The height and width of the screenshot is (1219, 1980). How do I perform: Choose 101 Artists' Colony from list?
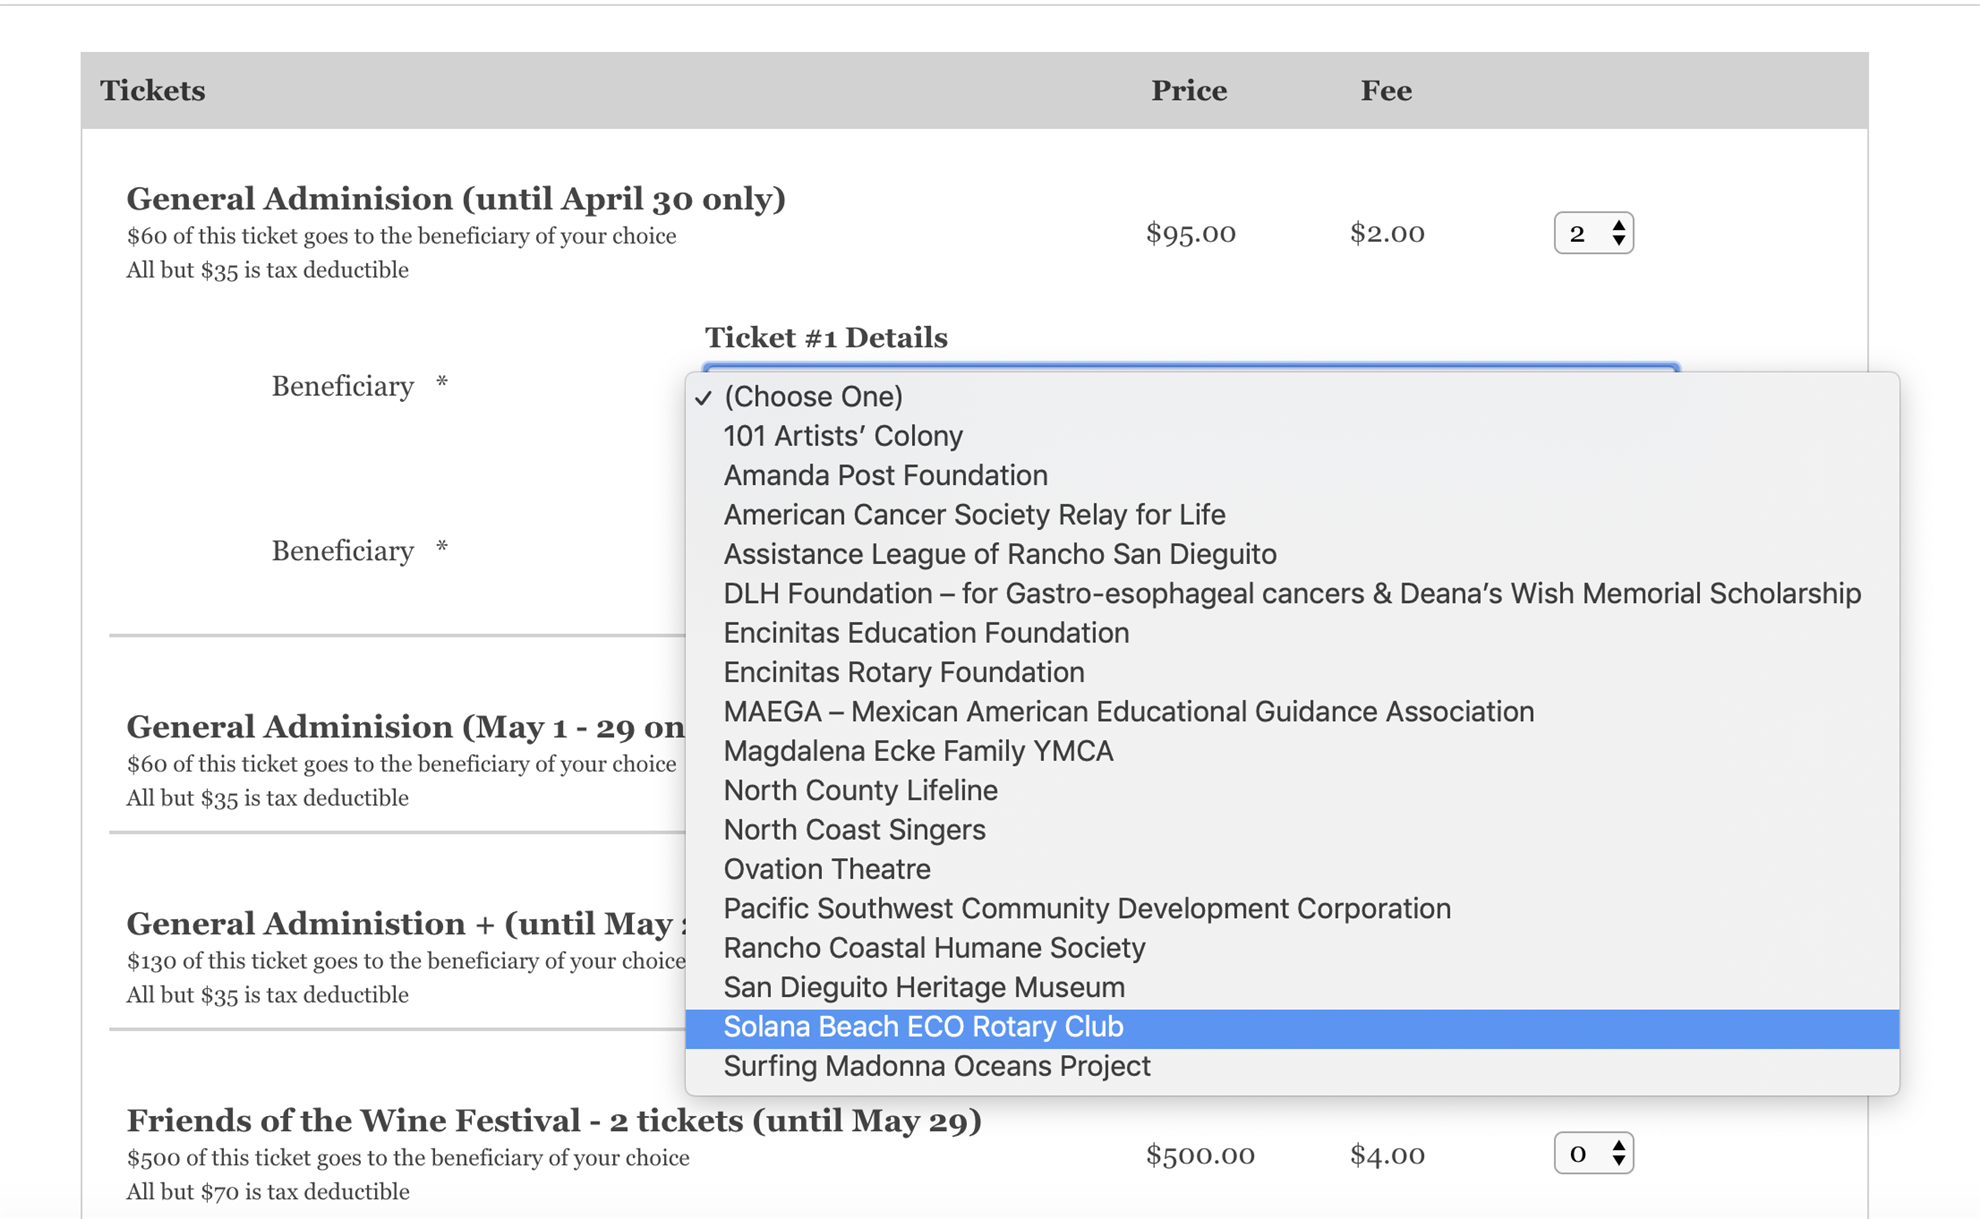tap(842, 436)
